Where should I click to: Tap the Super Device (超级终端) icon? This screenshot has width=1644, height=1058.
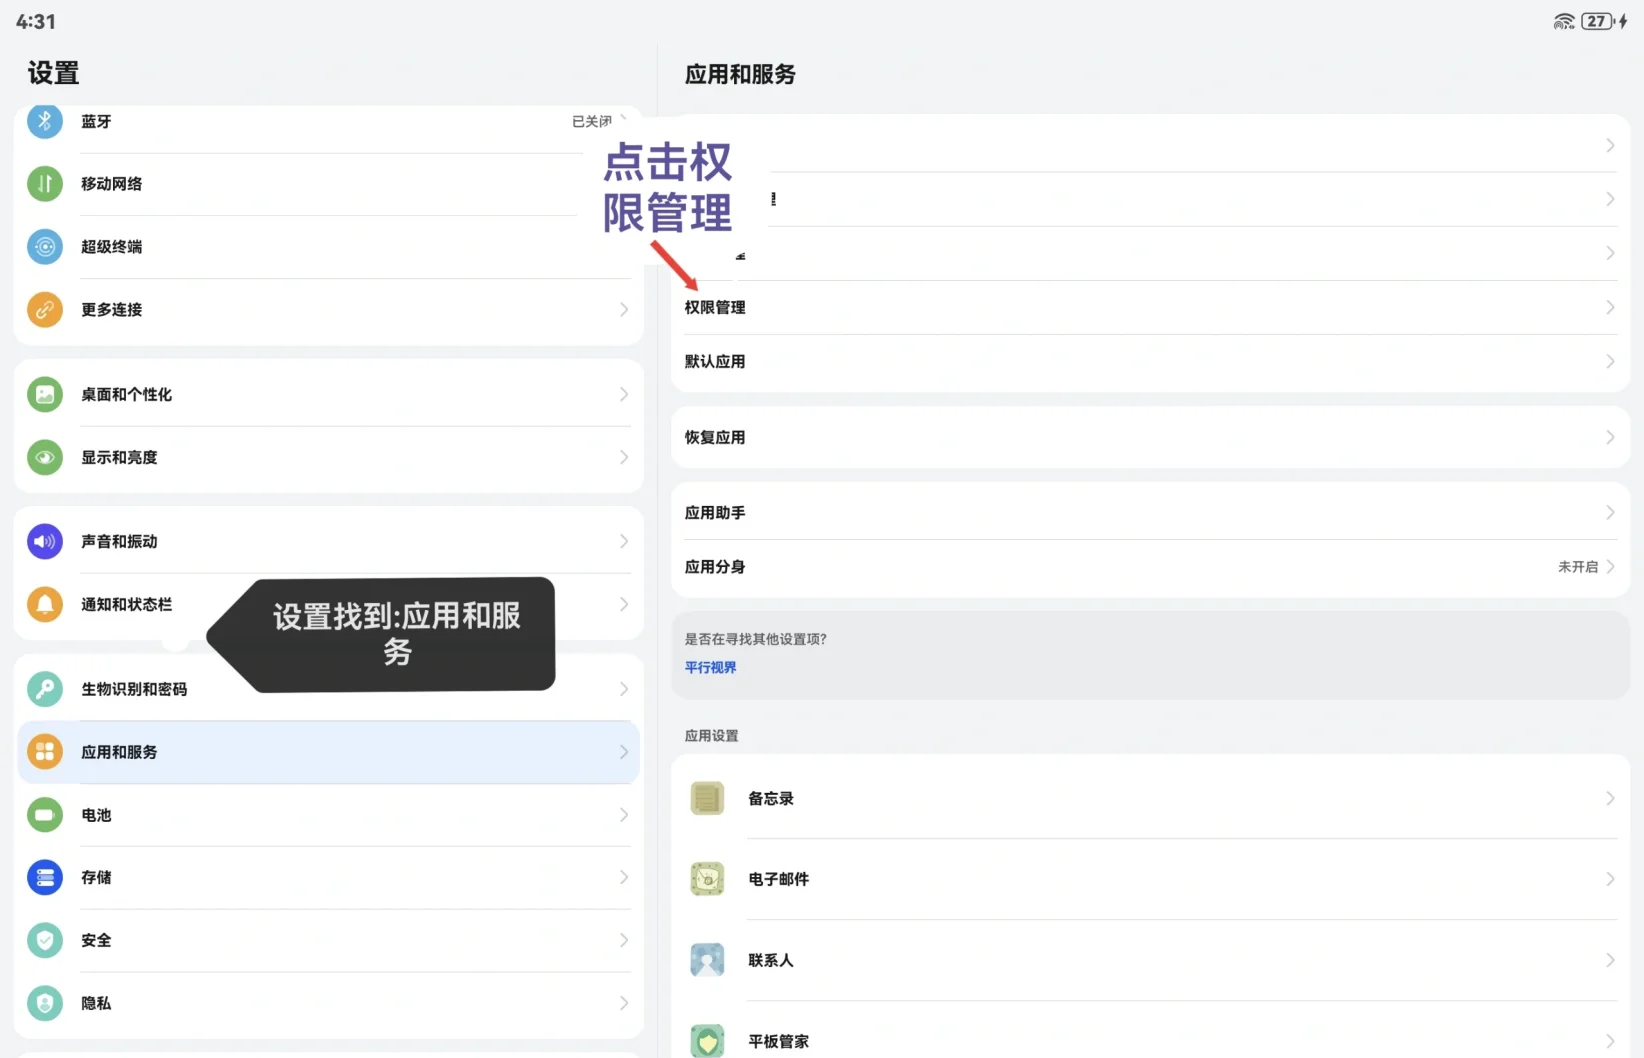44,247
